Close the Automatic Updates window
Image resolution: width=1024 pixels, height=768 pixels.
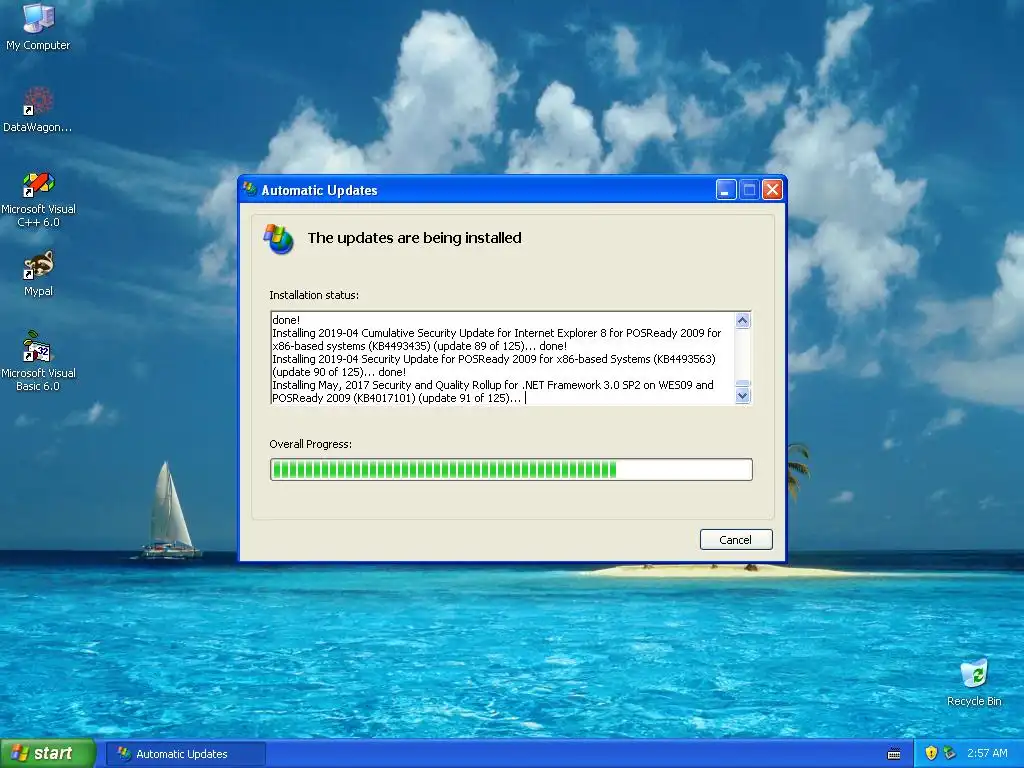(x=773, y=189)
